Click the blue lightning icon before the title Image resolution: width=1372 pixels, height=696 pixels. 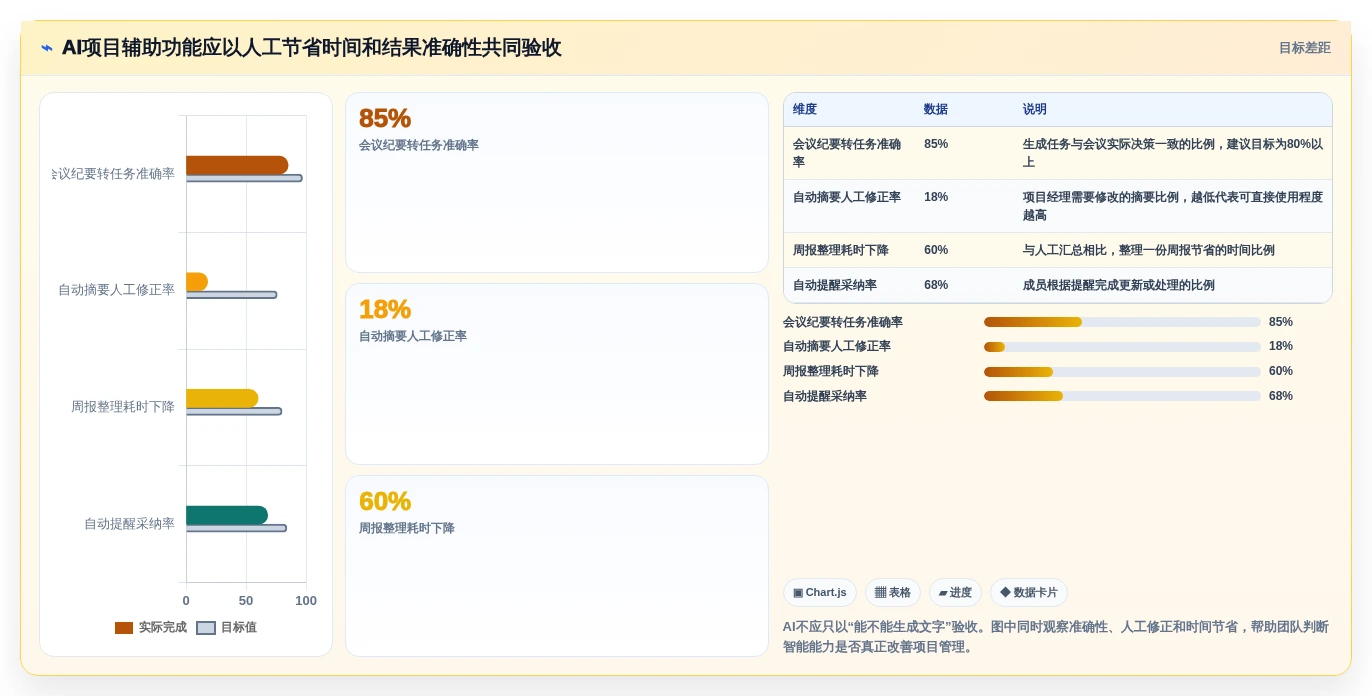[47, 48]
